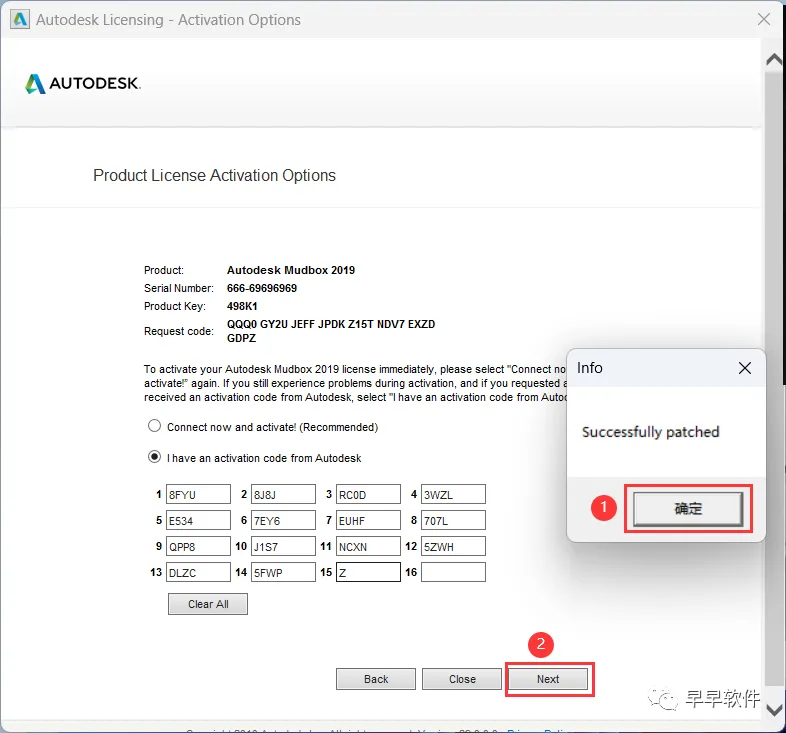Viewport: 786px width, 733px height.
Task: Click activation code field 13 containing DLZC
Action: tap(198, 573)
